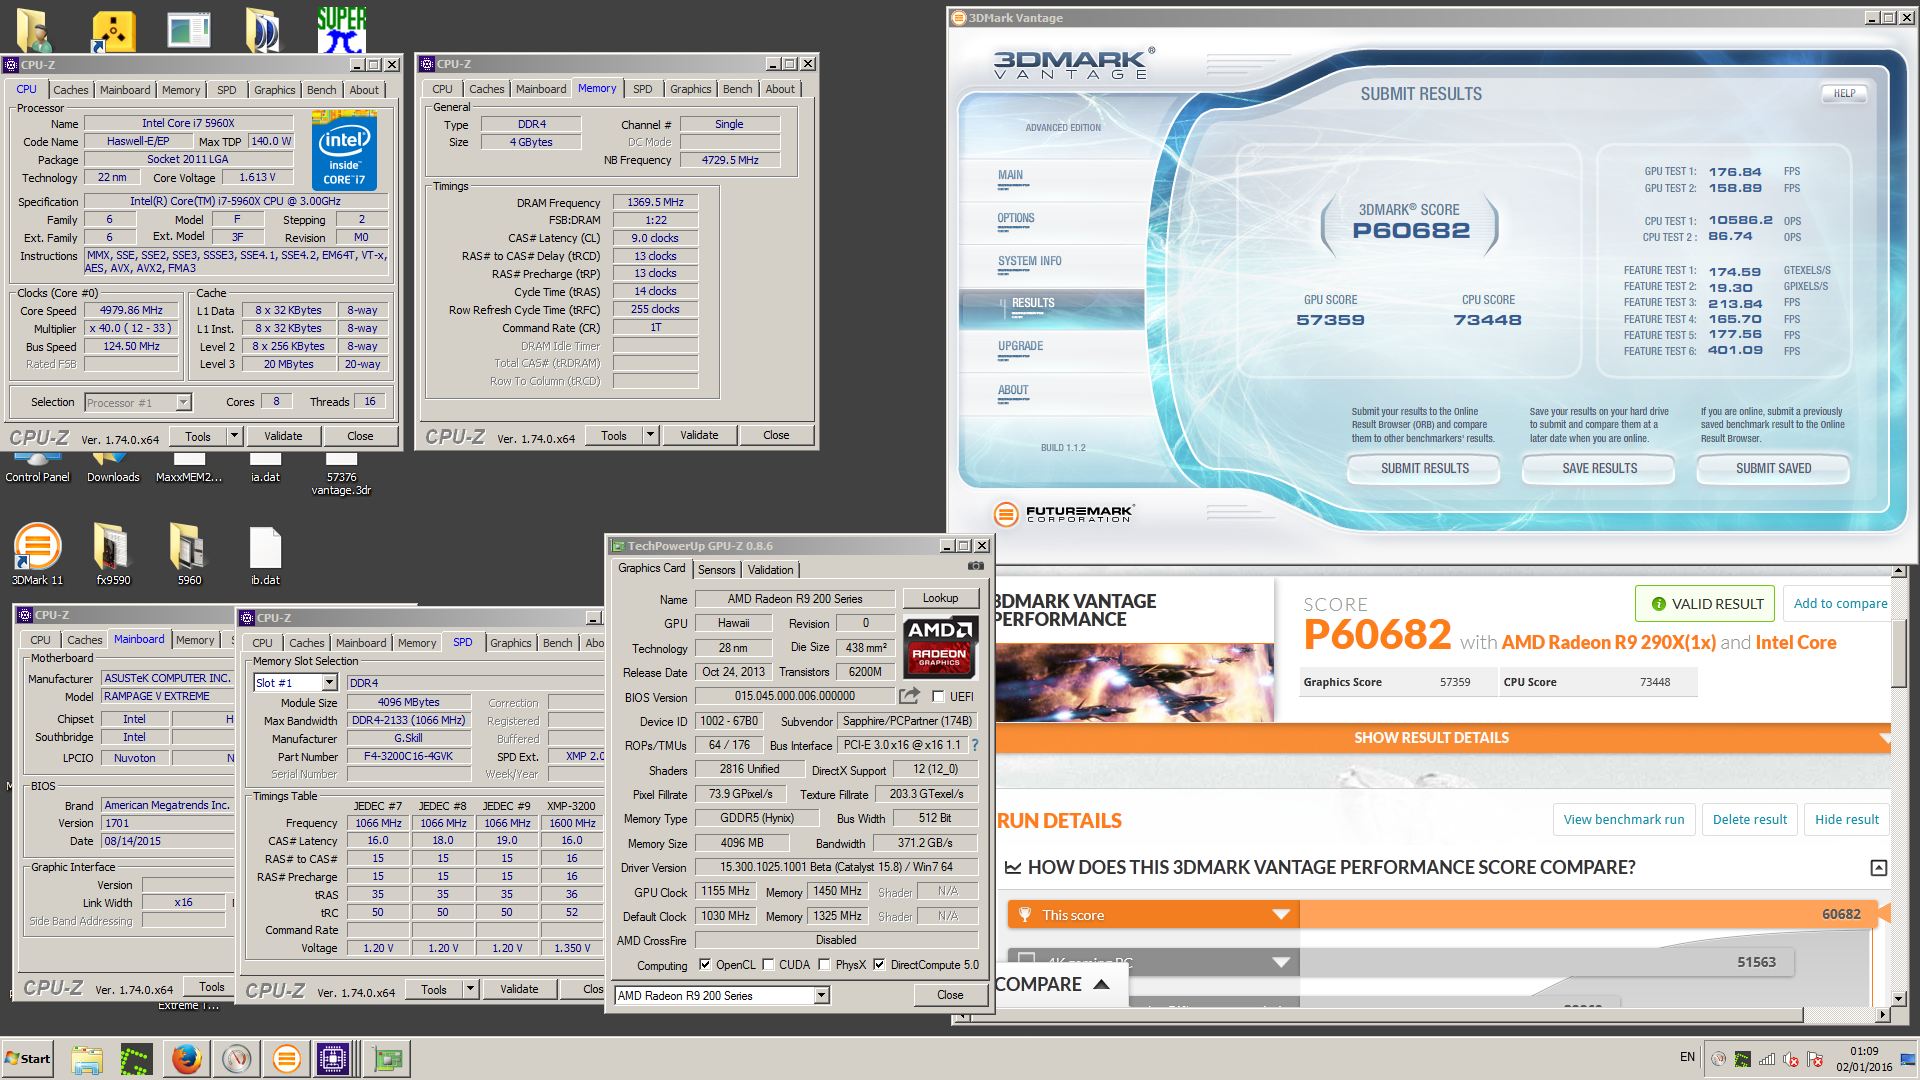Open the Validation tab in GPU-Z

pyautogui.click(x=770, y=570)
